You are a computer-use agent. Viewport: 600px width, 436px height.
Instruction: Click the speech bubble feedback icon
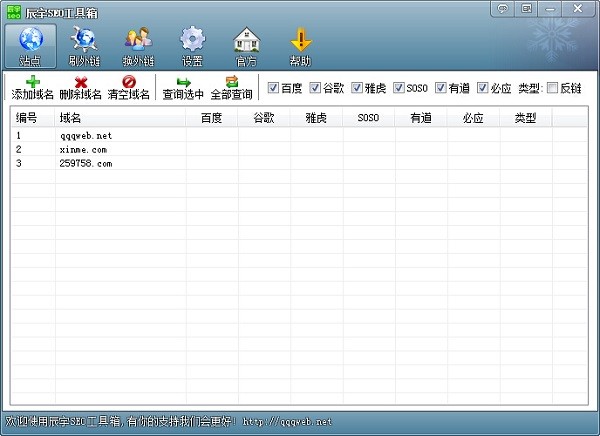point(502,8)
